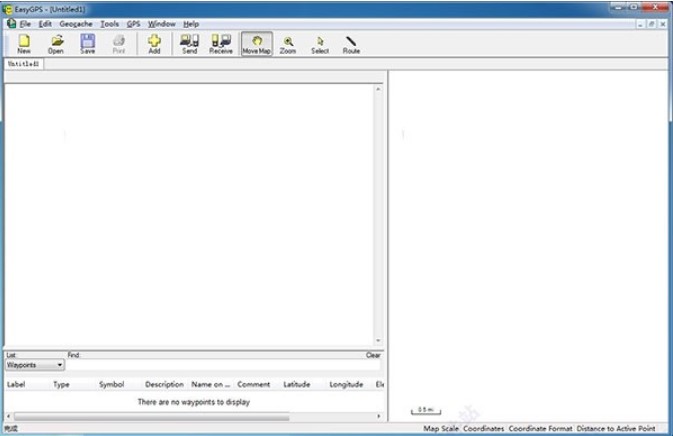Close the inner Untitled1 document window
673x436 pixels.
(663, 24)
